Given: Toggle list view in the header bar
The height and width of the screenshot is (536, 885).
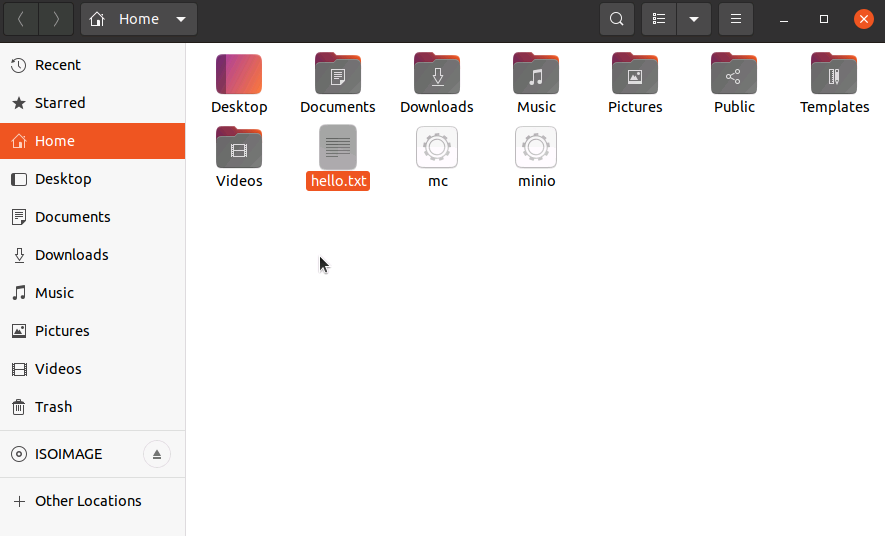Looking at the screenshot, I should [x=659, y=19].
